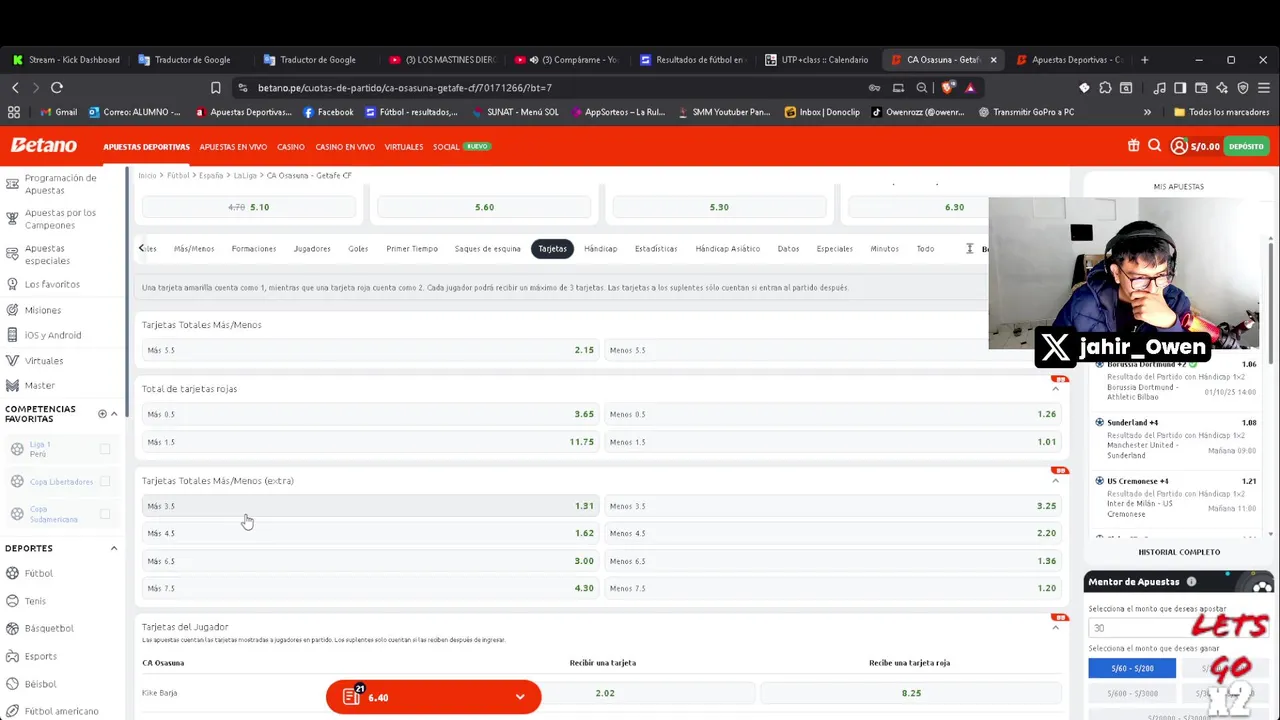
Task: Collapse the Deportes section
Action: [x=114, y=548]
